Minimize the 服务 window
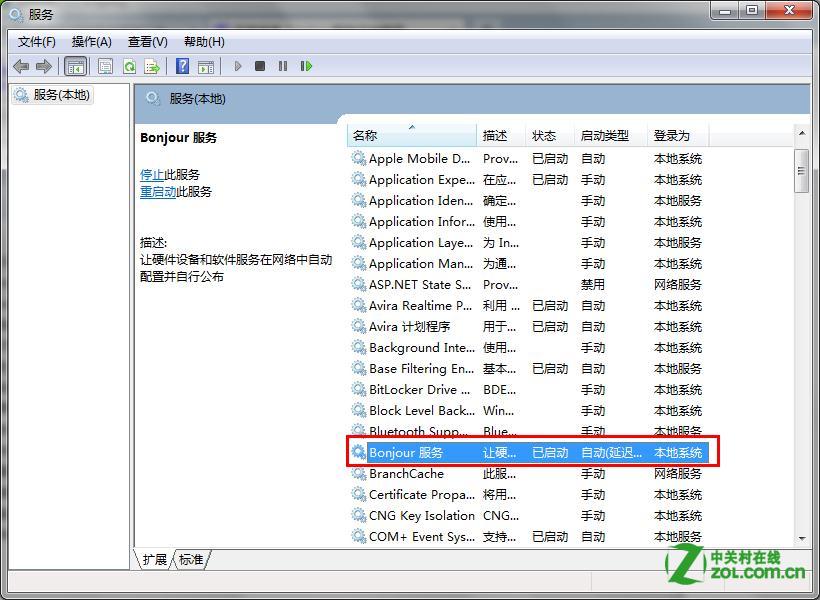This screenshot has height=600, width=820. click(x=725, y=10)
